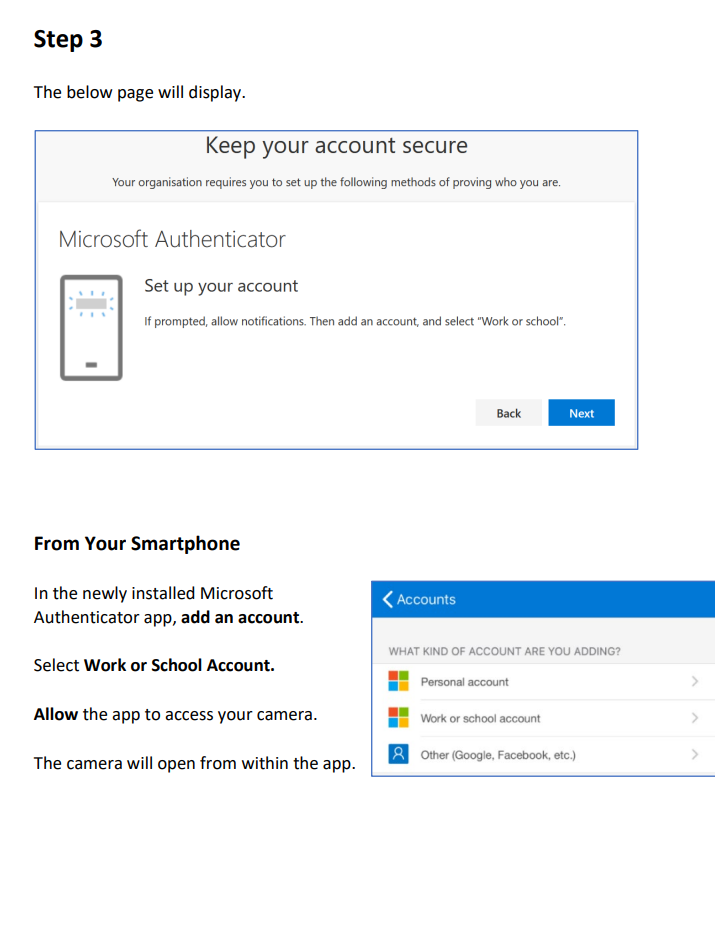Open the chevron on Personal account row

[695, 681]
